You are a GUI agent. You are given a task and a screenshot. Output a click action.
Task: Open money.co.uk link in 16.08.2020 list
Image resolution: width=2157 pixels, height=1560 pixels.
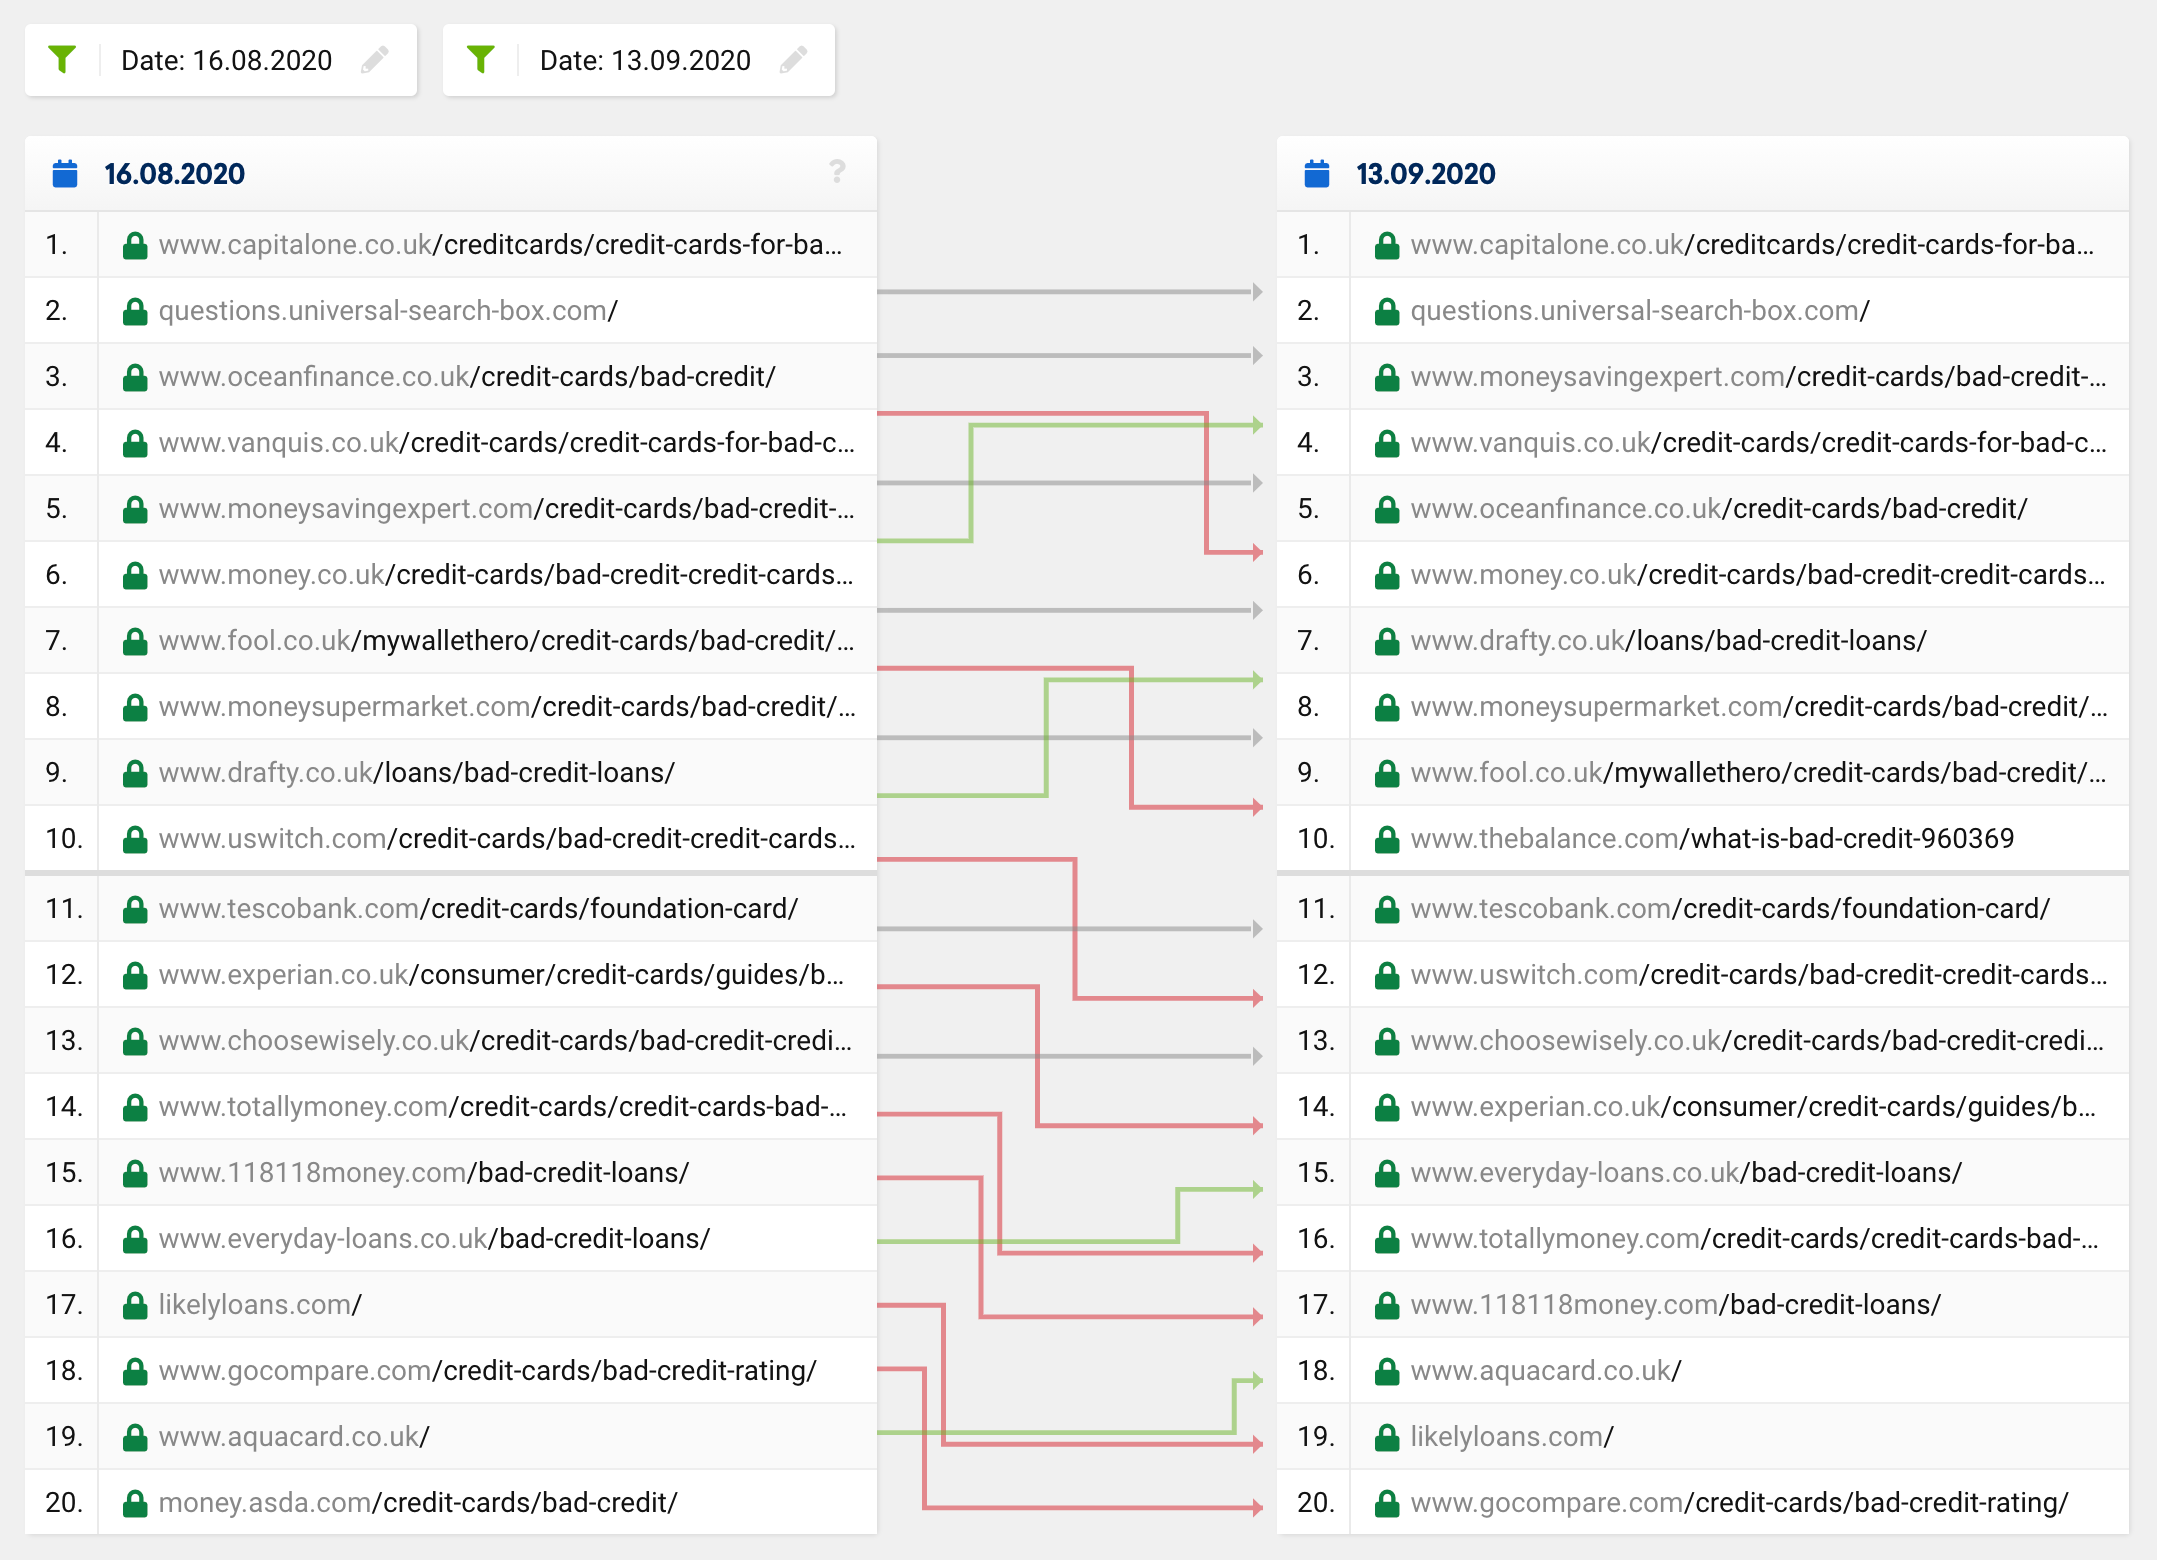(507, 575)
